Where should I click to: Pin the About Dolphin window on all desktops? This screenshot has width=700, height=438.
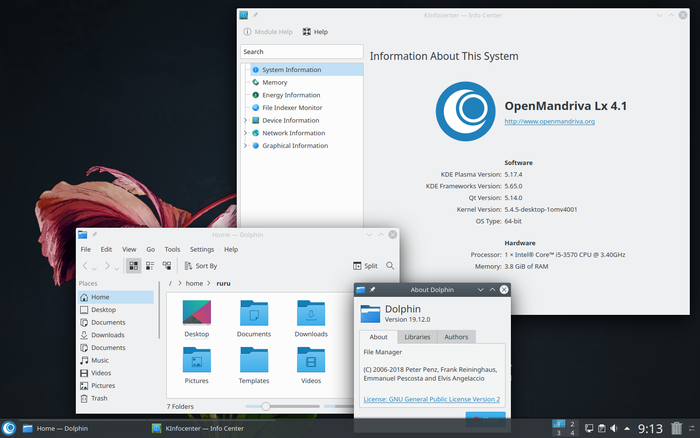pos(372,289)
